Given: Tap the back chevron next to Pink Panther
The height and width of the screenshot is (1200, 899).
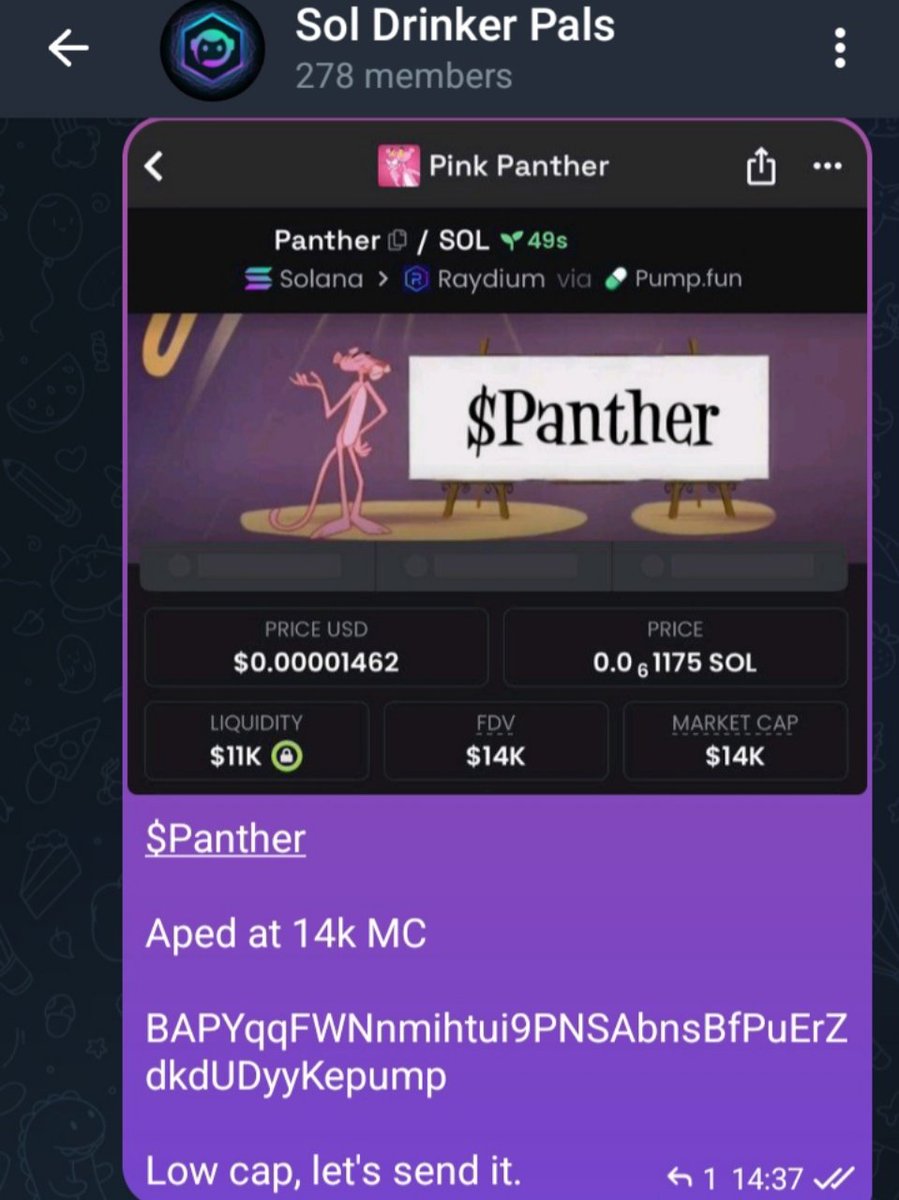Looking at the screenshot, I should [x=153, y=166].
